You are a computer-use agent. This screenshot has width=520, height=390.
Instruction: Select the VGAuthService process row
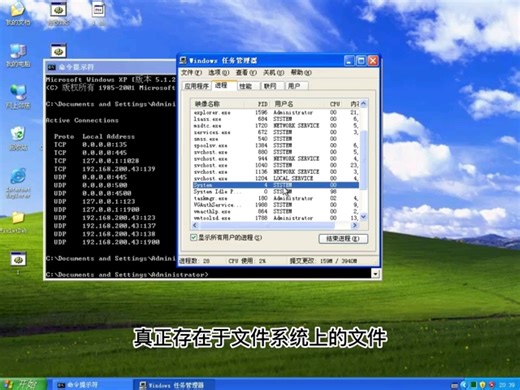pyautogui.click(x=276, y=205)
